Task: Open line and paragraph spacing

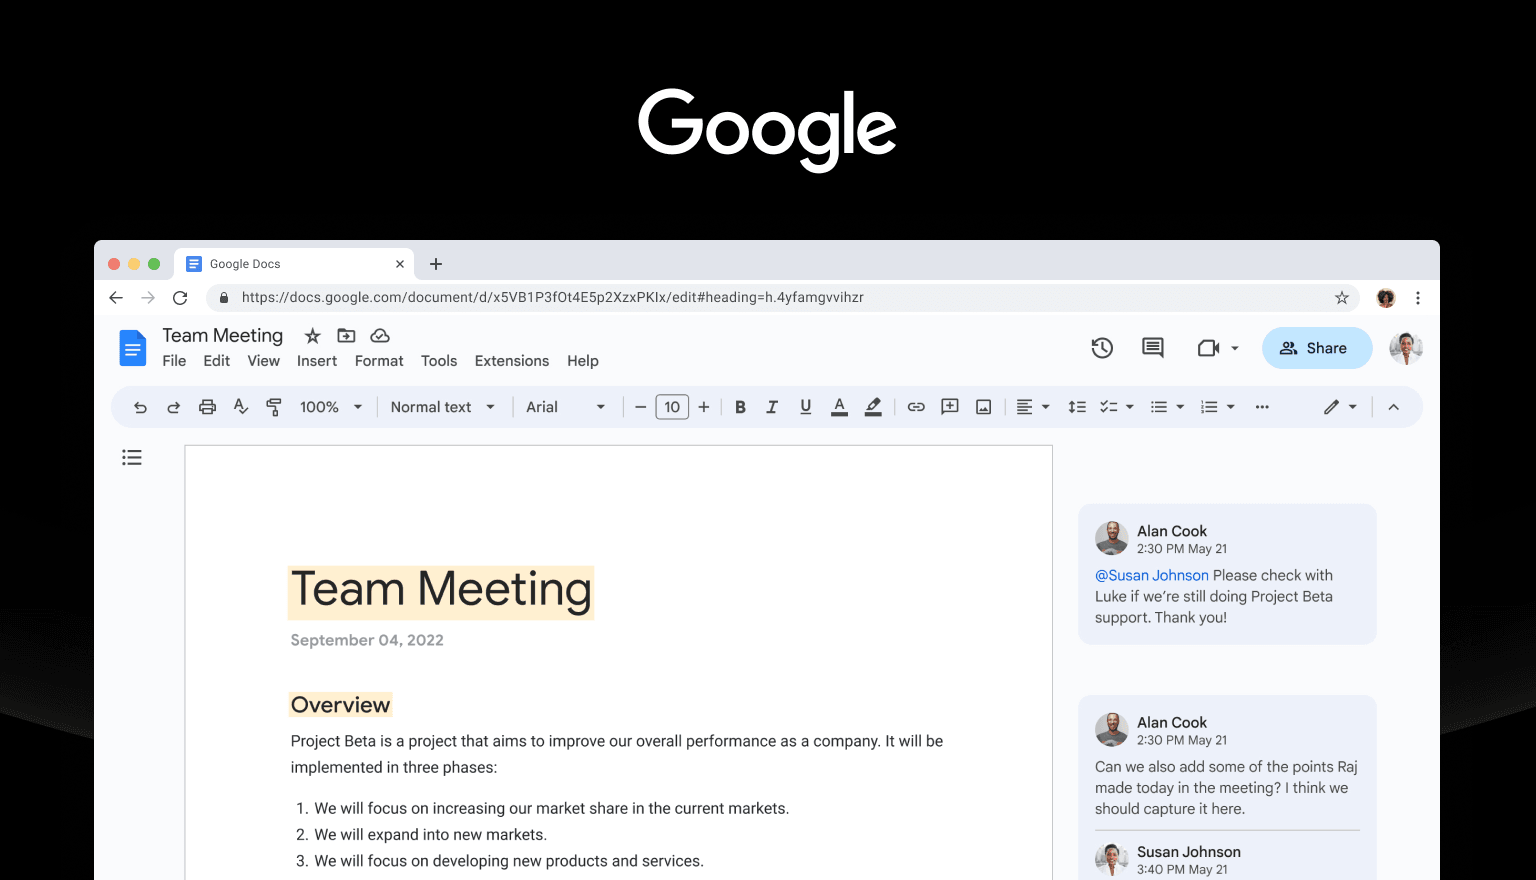Action: click(1077, 407)
